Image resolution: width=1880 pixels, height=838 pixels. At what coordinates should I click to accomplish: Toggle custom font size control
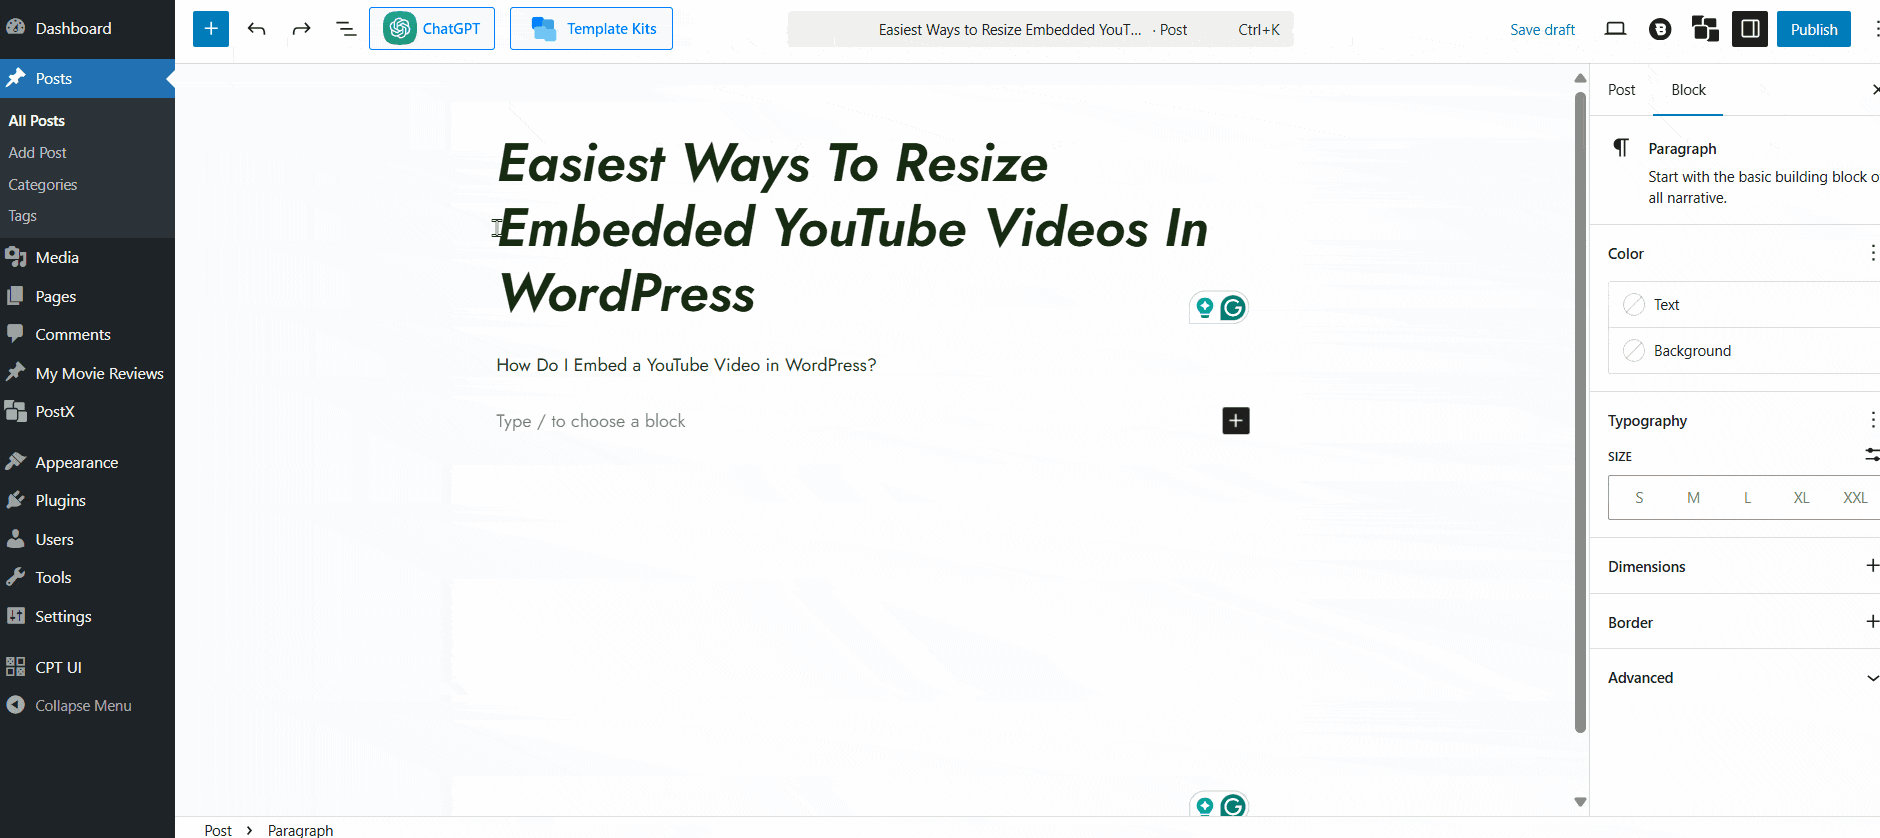1872,455
